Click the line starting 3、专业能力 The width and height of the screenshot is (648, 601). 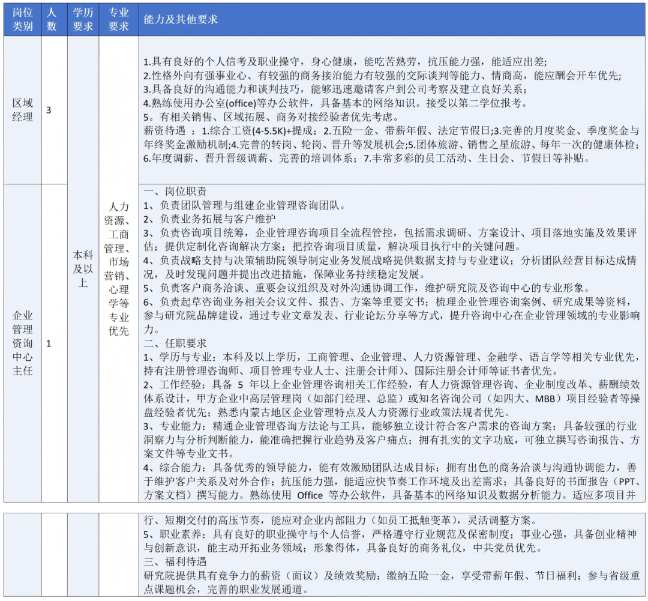point(391,426)
